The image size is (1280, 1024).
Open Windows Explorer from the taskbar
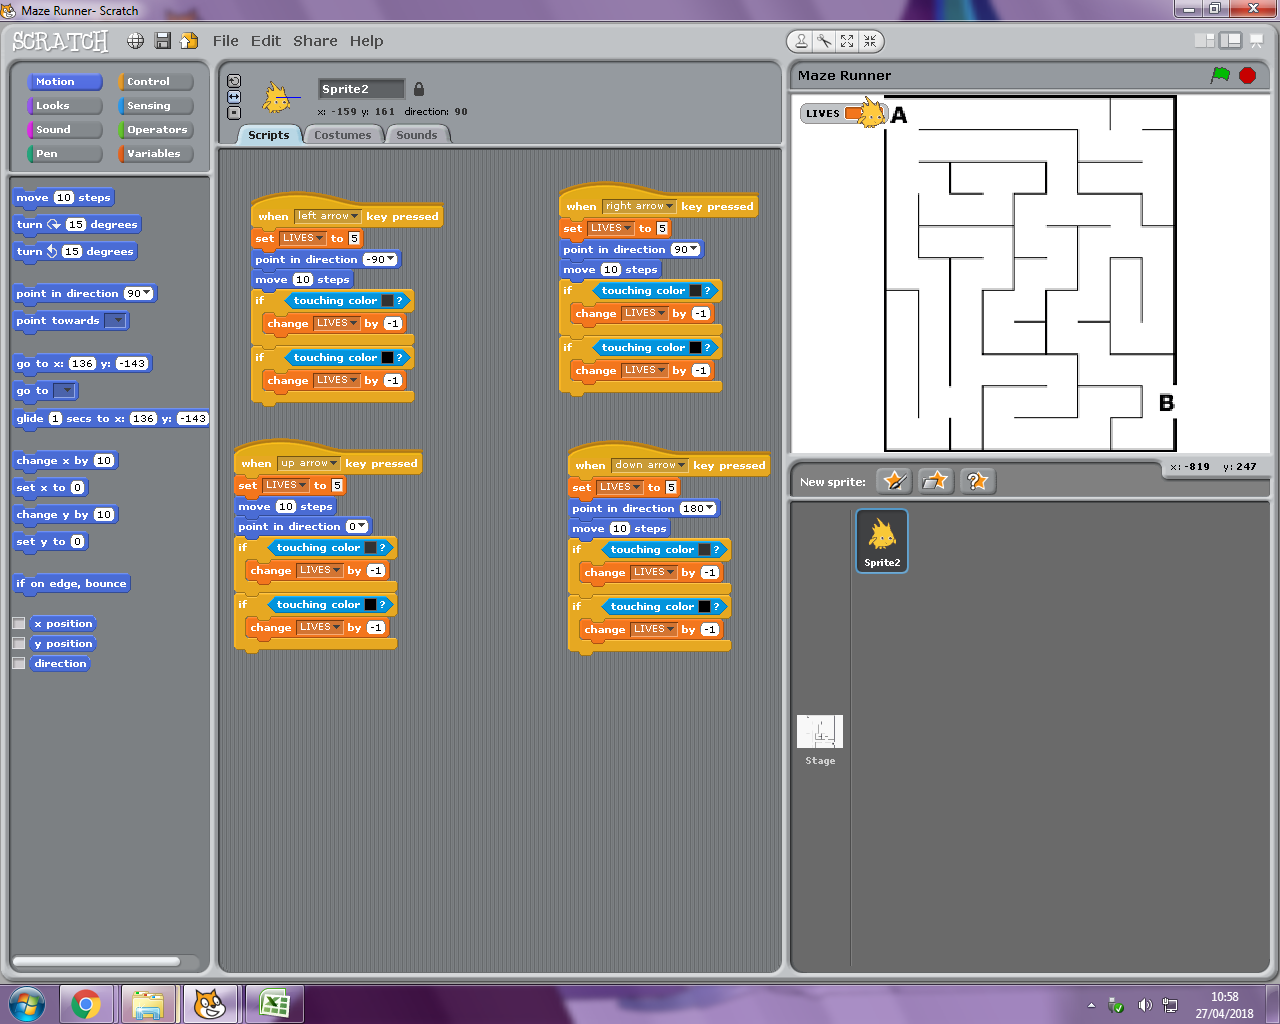[147, 1004]
